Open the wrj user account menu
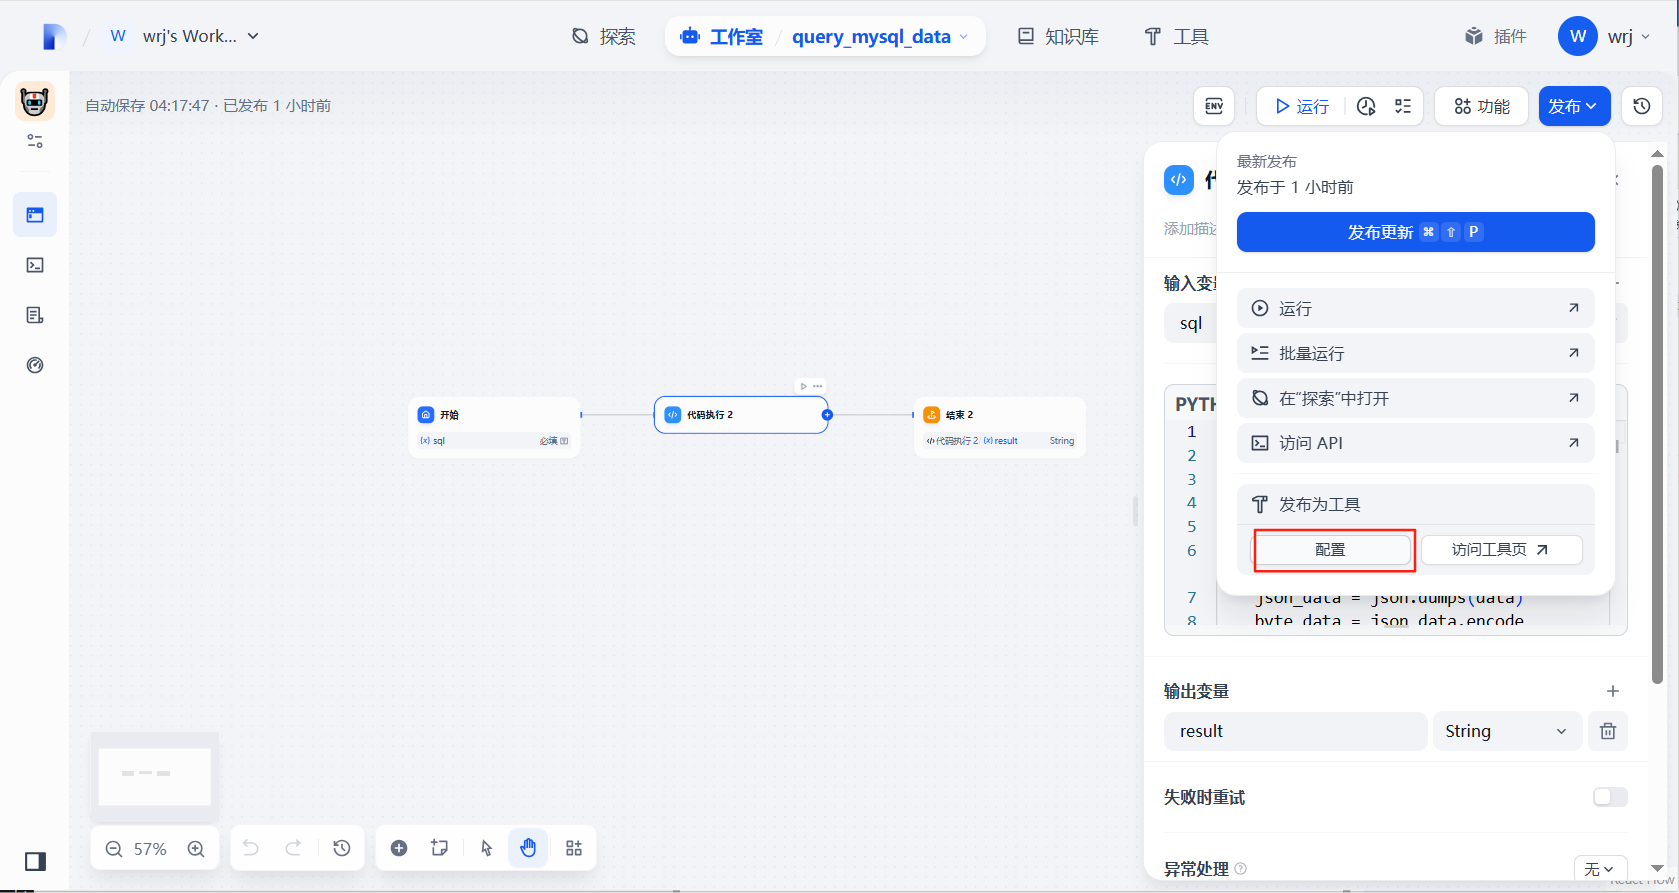Image resolution: width=1679 pixels, height=893 pixels. [x=1605, y=37]
